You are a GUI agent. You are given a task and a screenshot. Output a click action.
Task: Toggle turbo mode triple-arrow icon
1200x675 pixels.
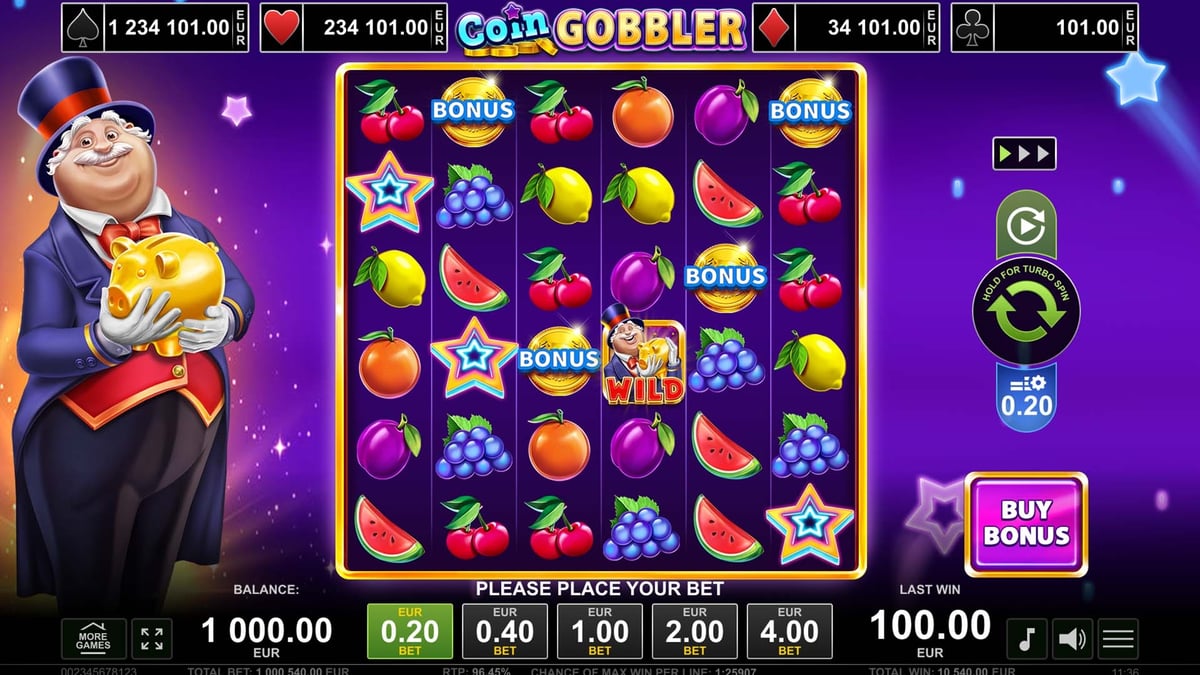(1024, 154)
